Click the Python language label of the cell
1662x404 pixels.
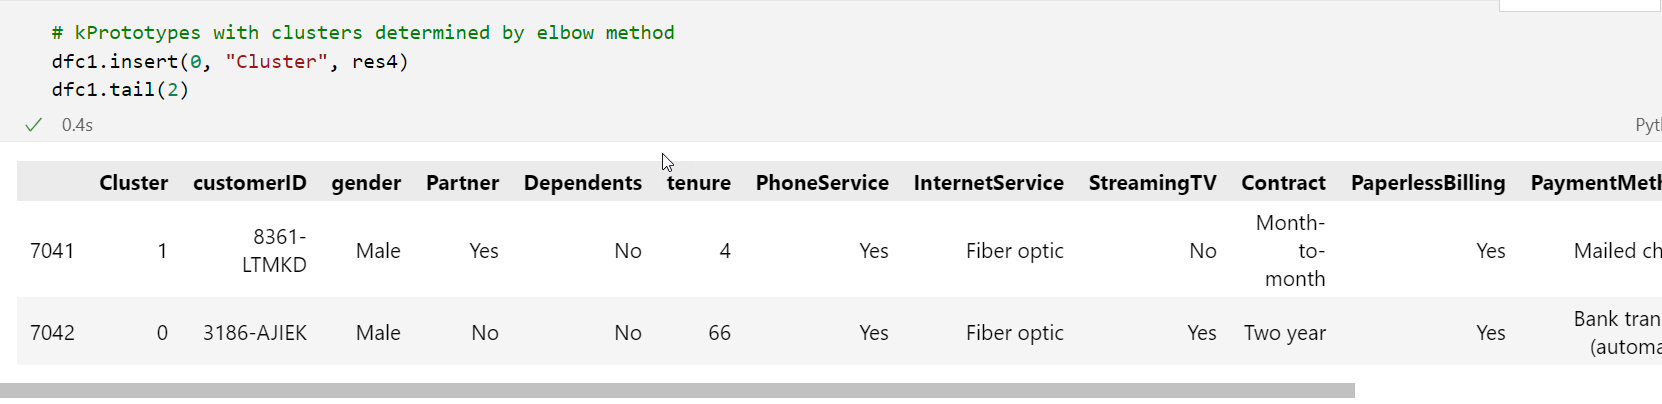point(1647,125)
